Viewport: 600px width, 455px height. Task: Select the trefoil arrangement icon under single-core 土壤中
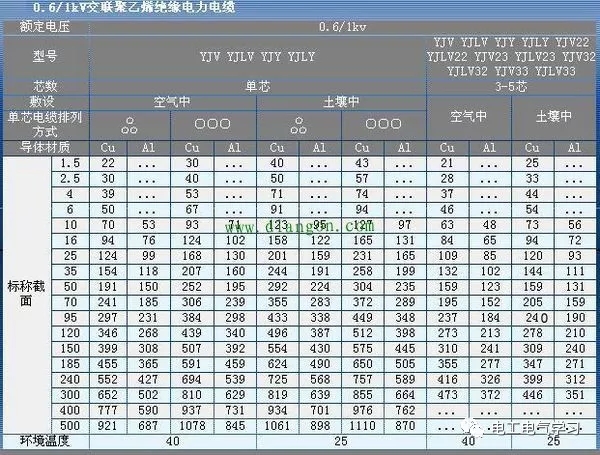[x=300, y=125]
